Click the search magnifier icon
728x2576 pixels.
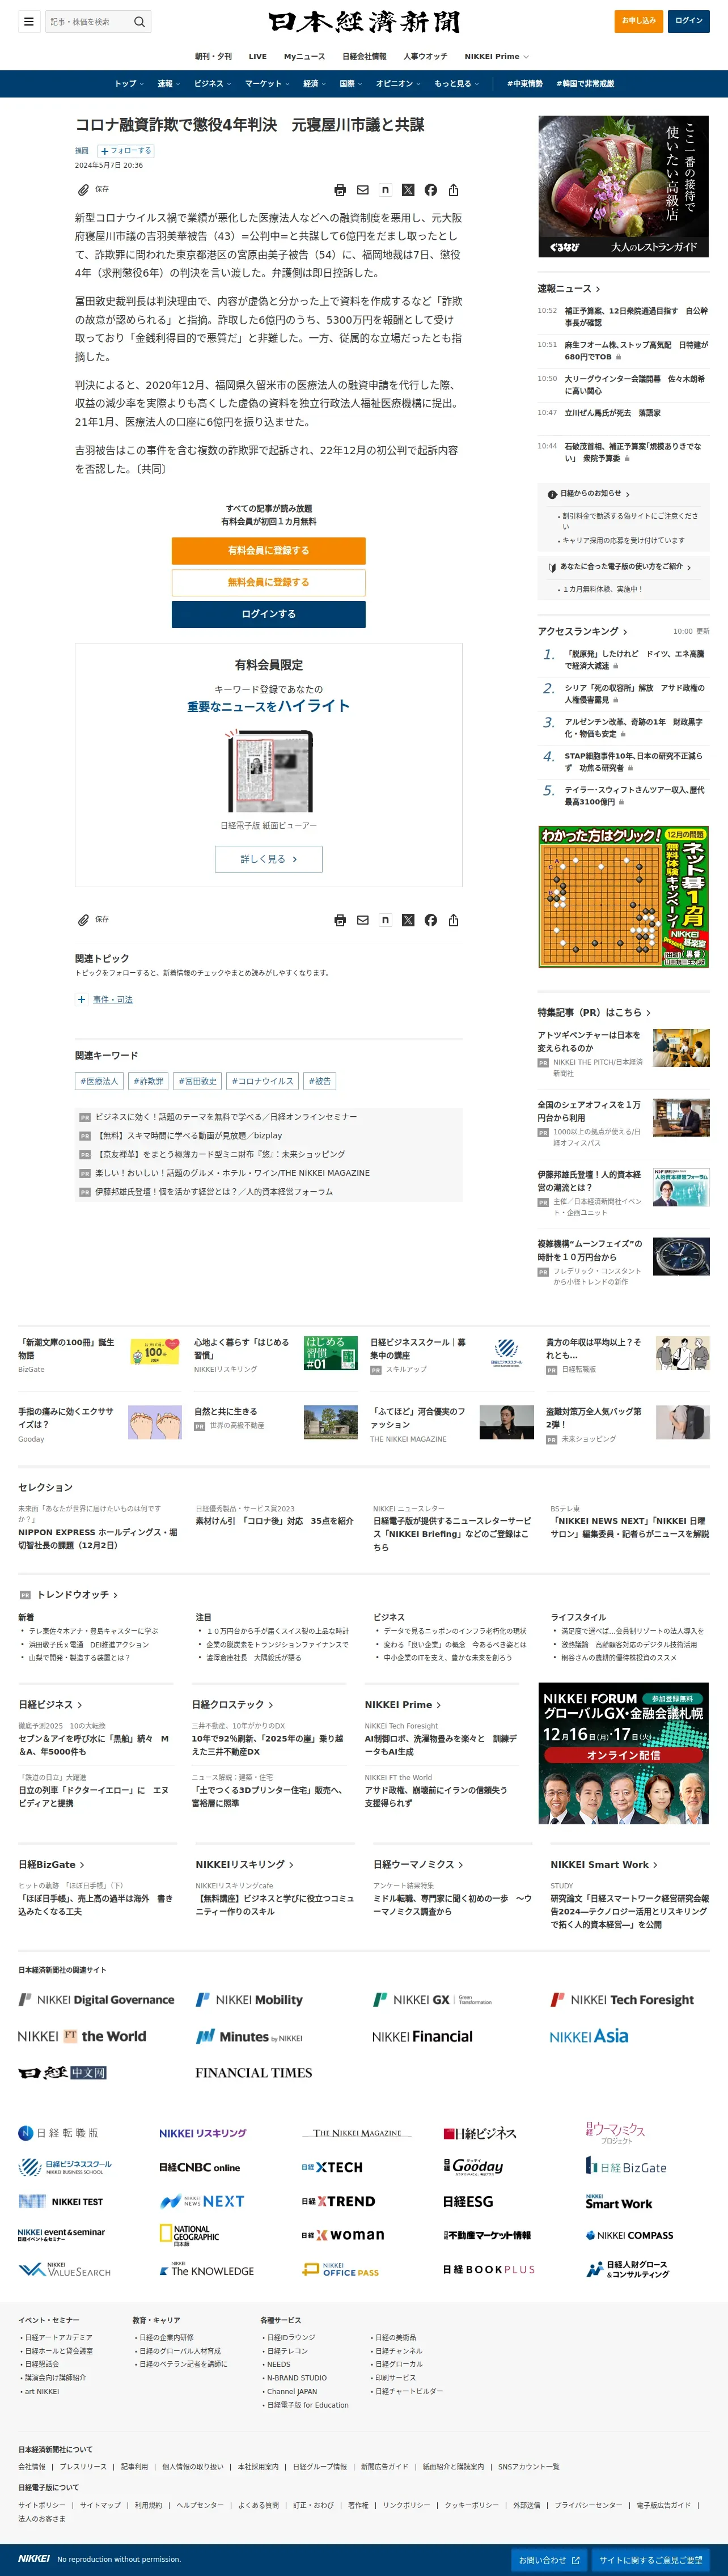[140, 21]
